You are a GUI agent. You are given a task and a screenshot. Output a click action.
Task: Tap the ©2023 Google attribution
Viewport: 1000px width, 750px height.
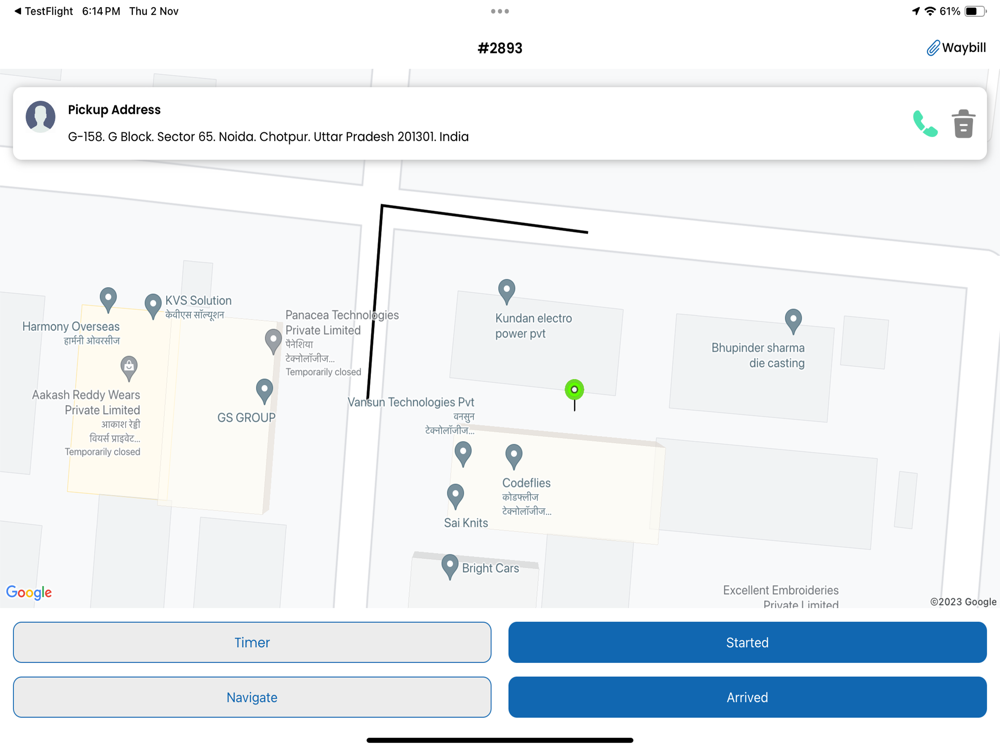tap(963, 601)
